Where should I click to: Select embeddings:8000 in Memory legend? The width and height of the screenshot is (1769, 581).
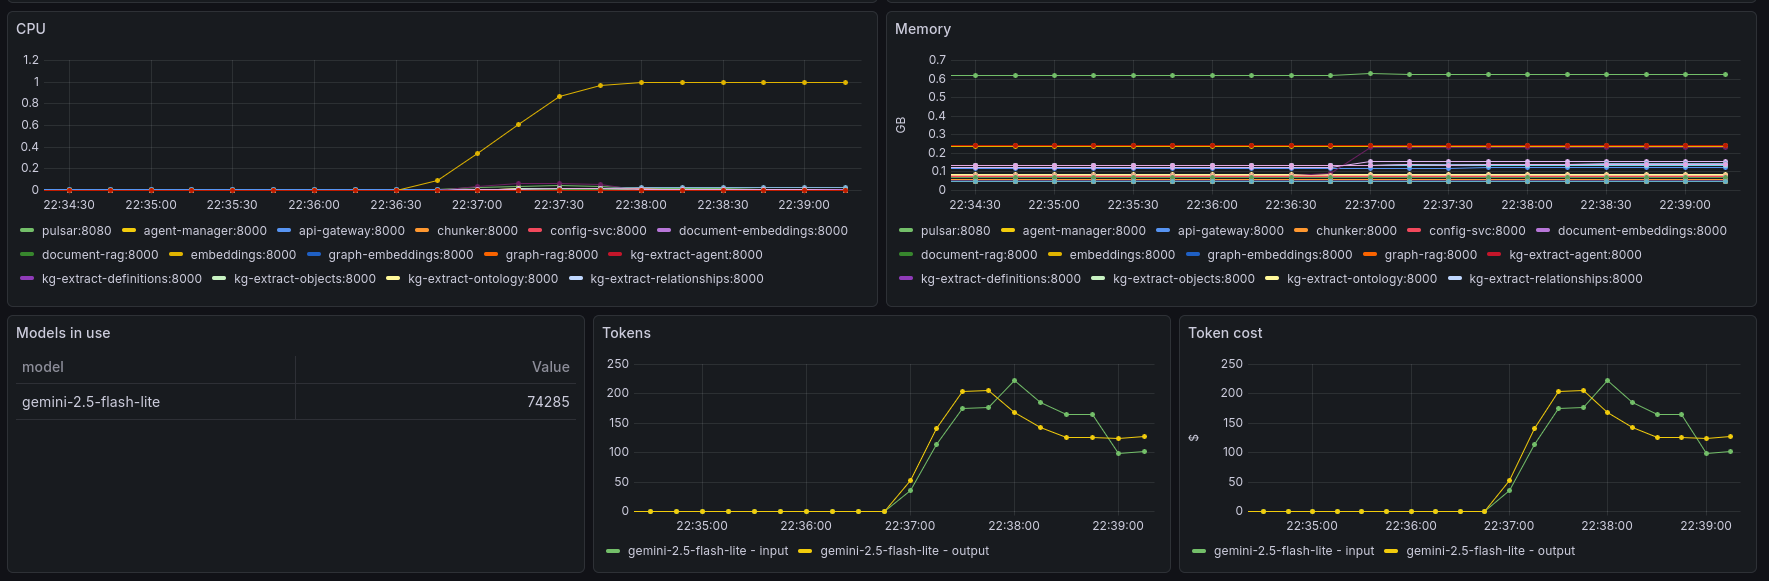[x=1122, y=255]
